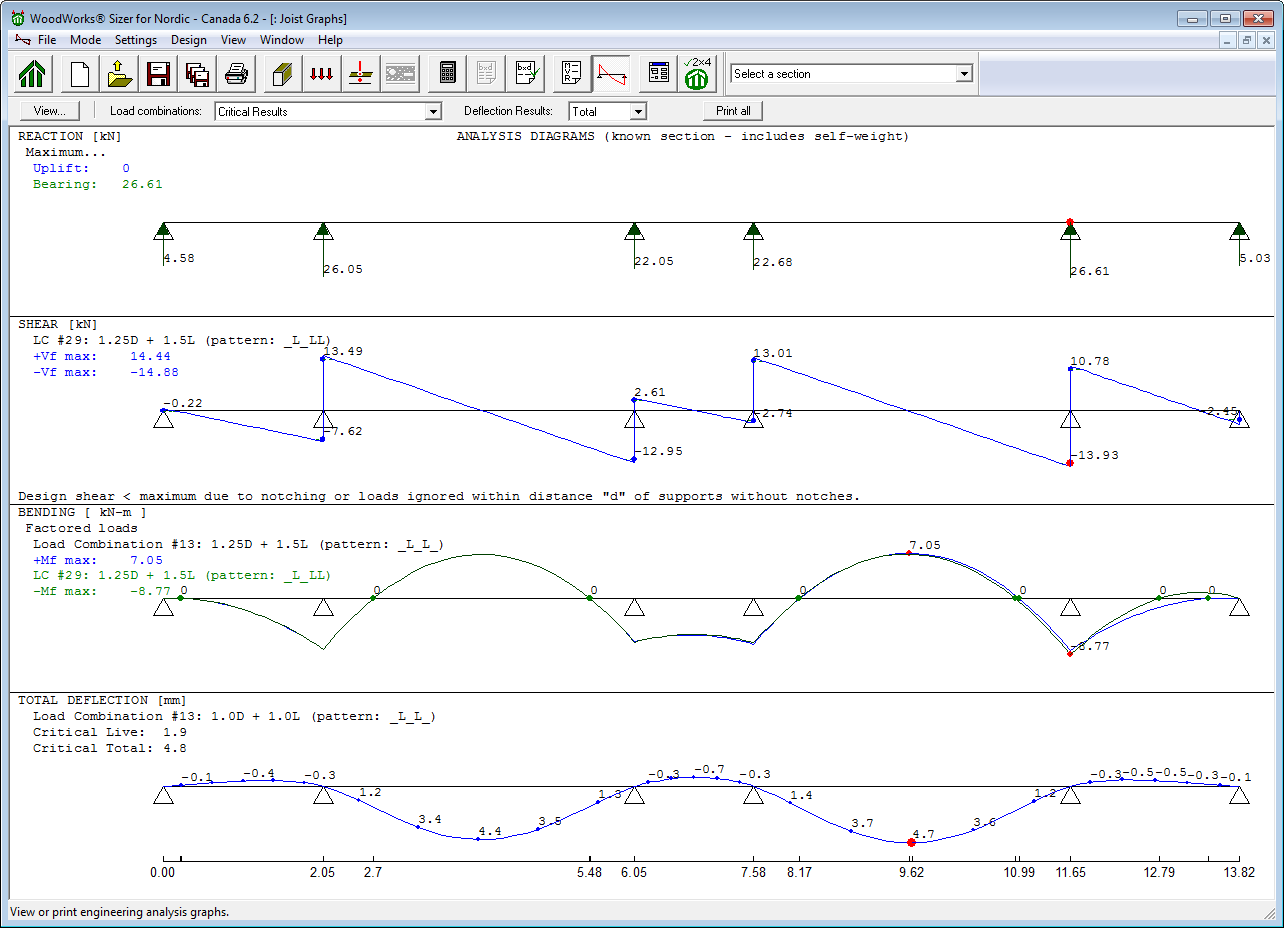Open a file with the folder icon
The image size is (1284, 928).
pos(119,74)
